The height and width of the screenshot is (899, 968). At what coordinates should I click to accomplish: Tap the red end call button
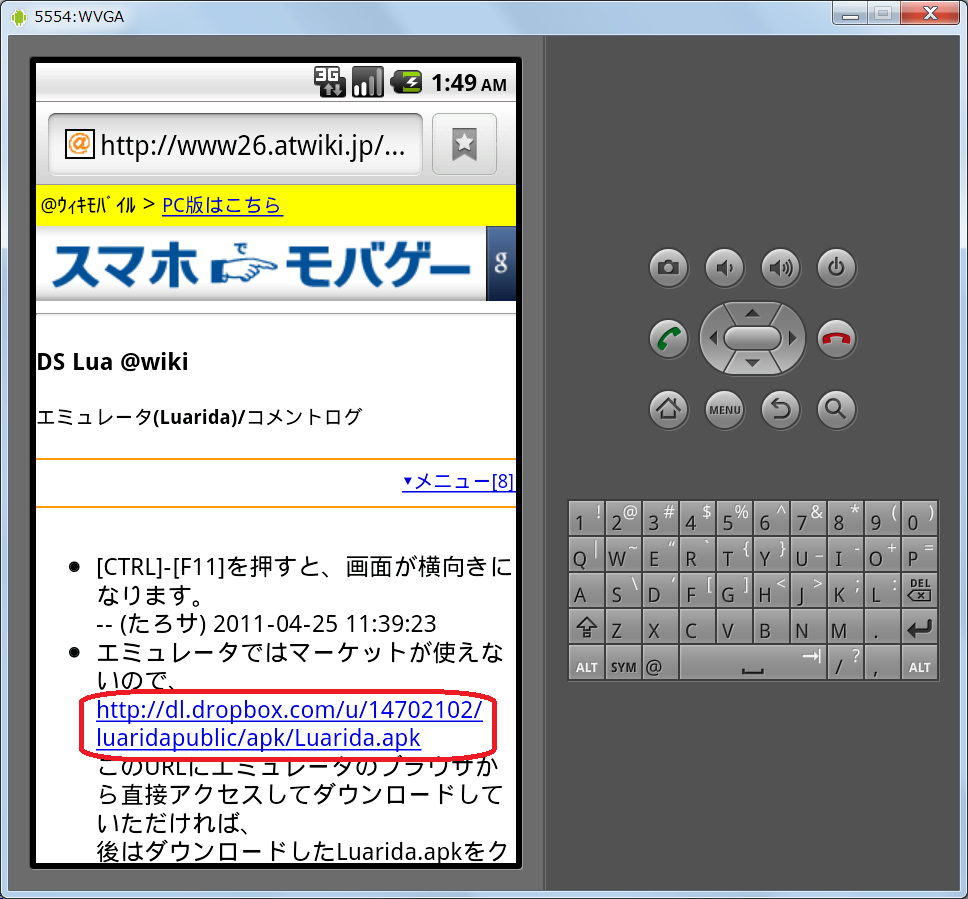coord(837,339)
